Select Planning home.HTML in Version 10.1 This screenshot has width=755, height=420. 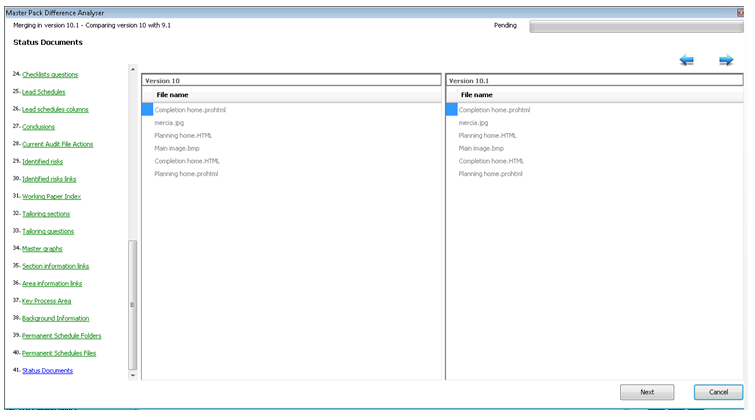[487, 135]
